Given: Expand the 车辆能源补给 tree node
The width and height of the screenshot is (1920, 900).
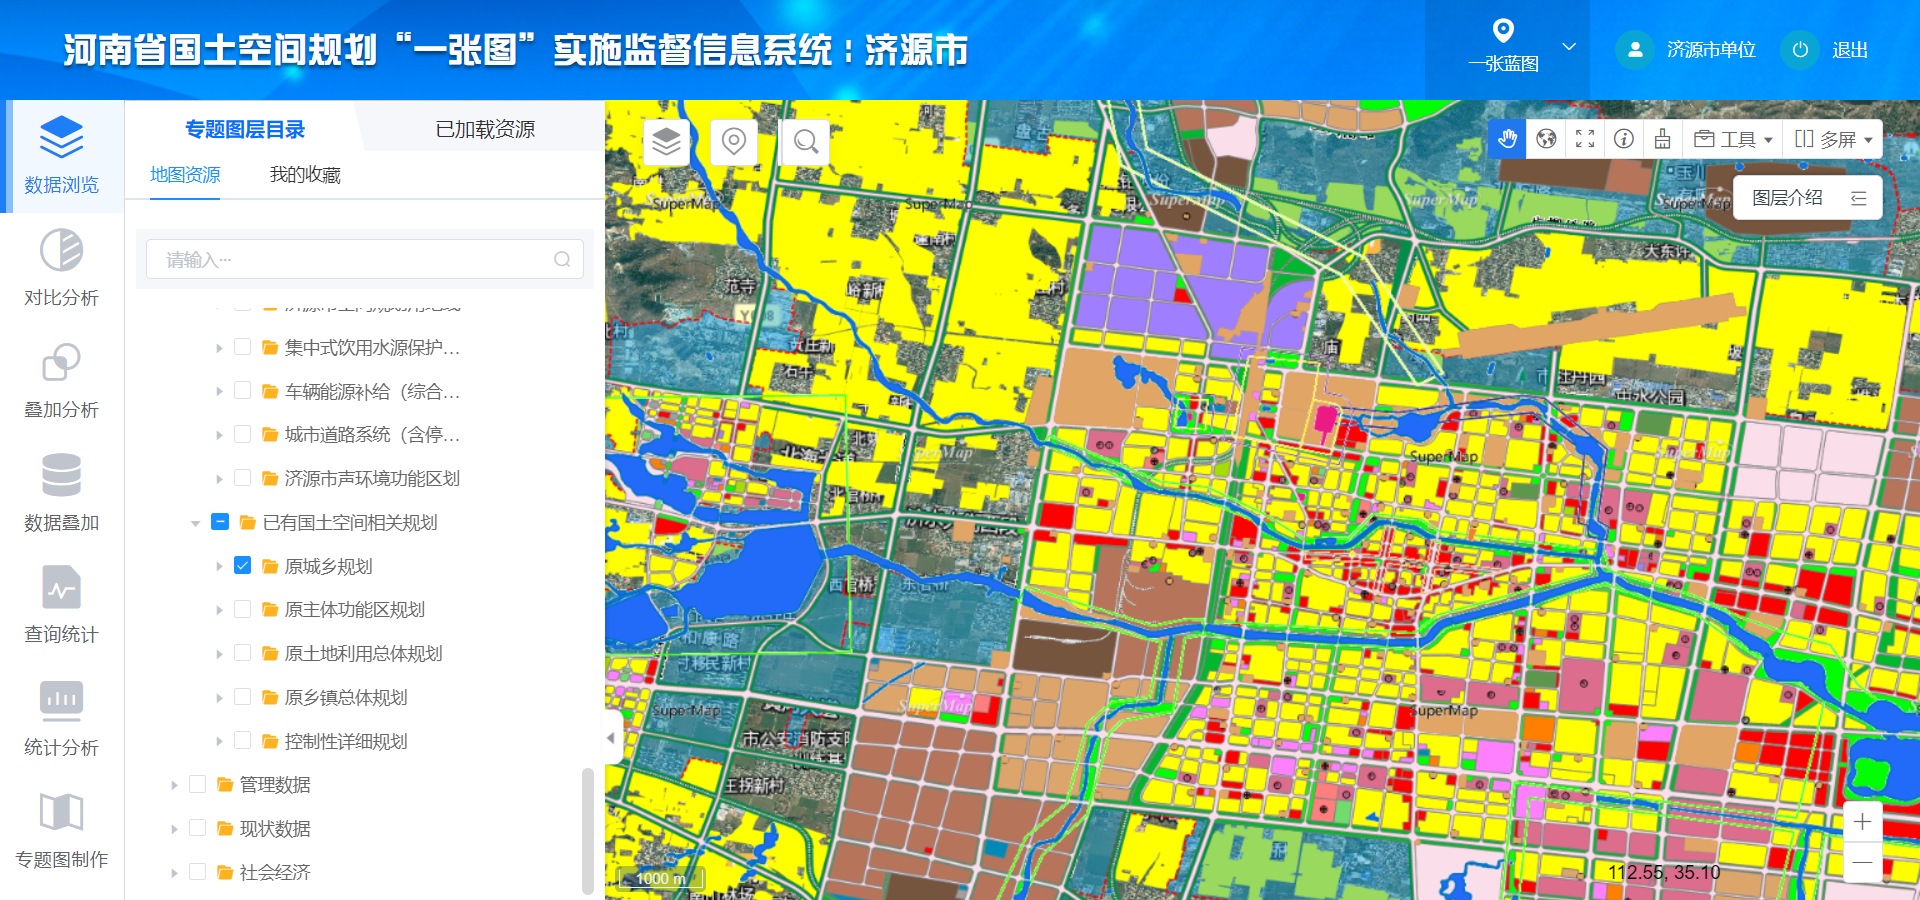Looking at the screenshot, I should coord(219,392).
